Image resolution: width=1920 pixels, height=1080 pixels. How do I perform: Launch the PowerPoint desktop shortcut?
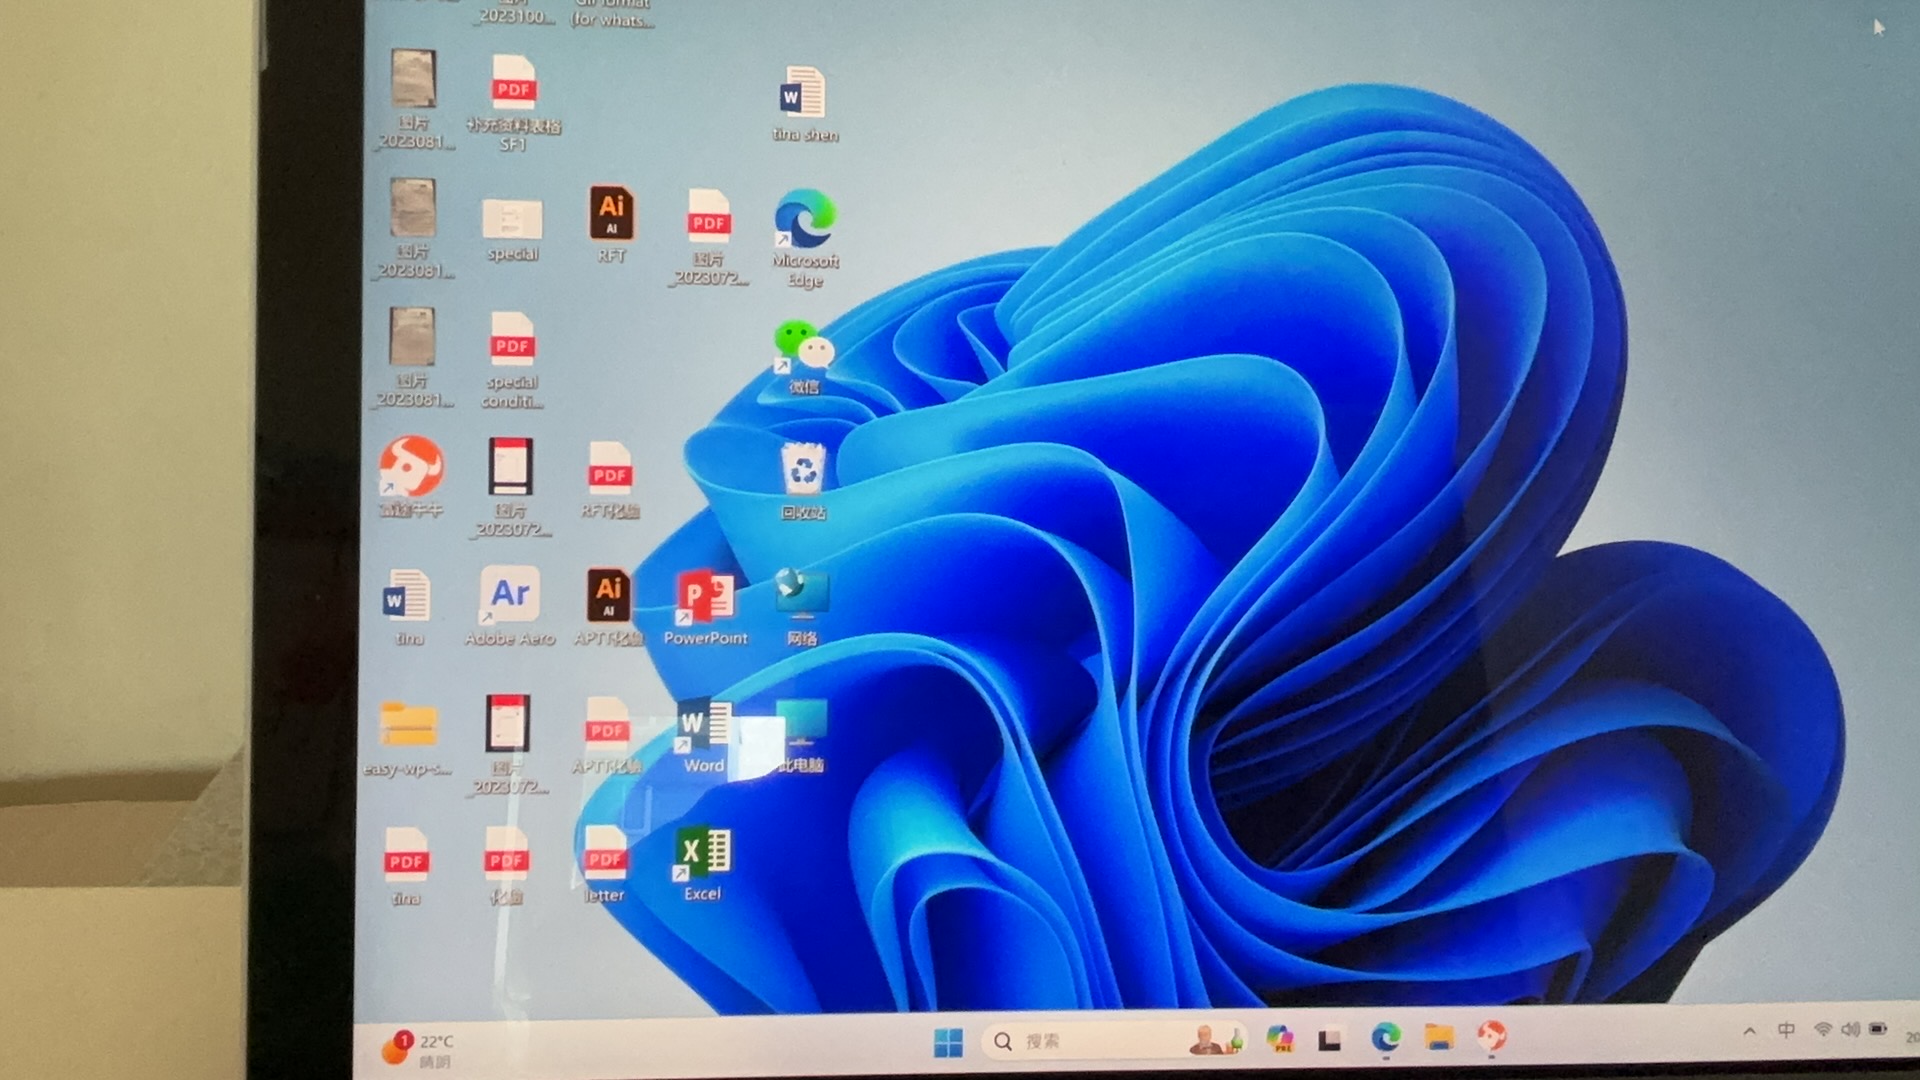pos(705,607)
